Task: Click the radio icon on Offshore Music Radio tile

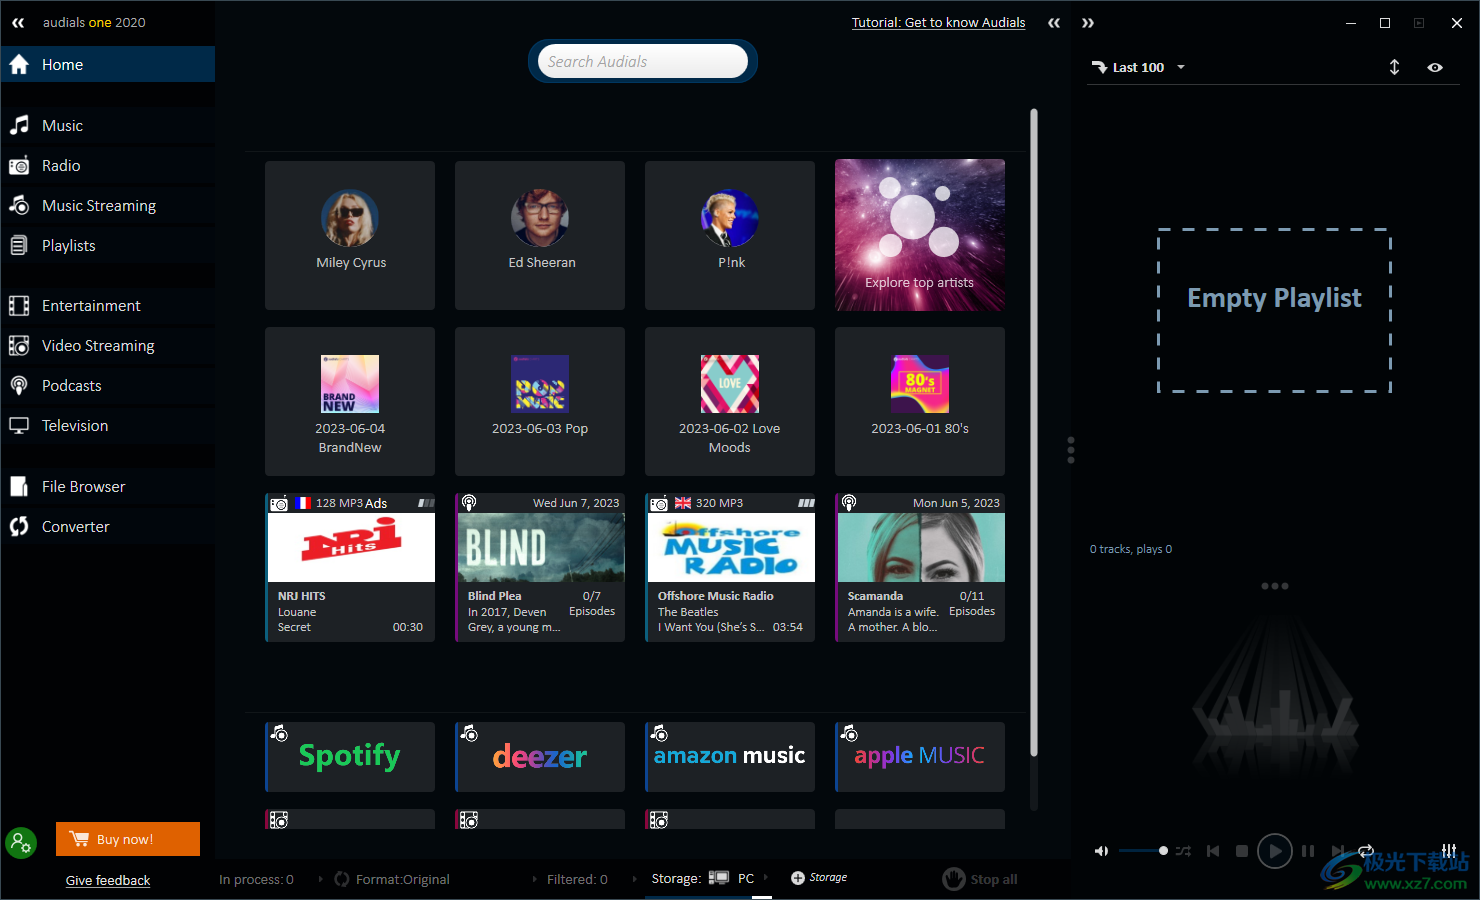Action: pyautogui.click(x=659, y=503)
